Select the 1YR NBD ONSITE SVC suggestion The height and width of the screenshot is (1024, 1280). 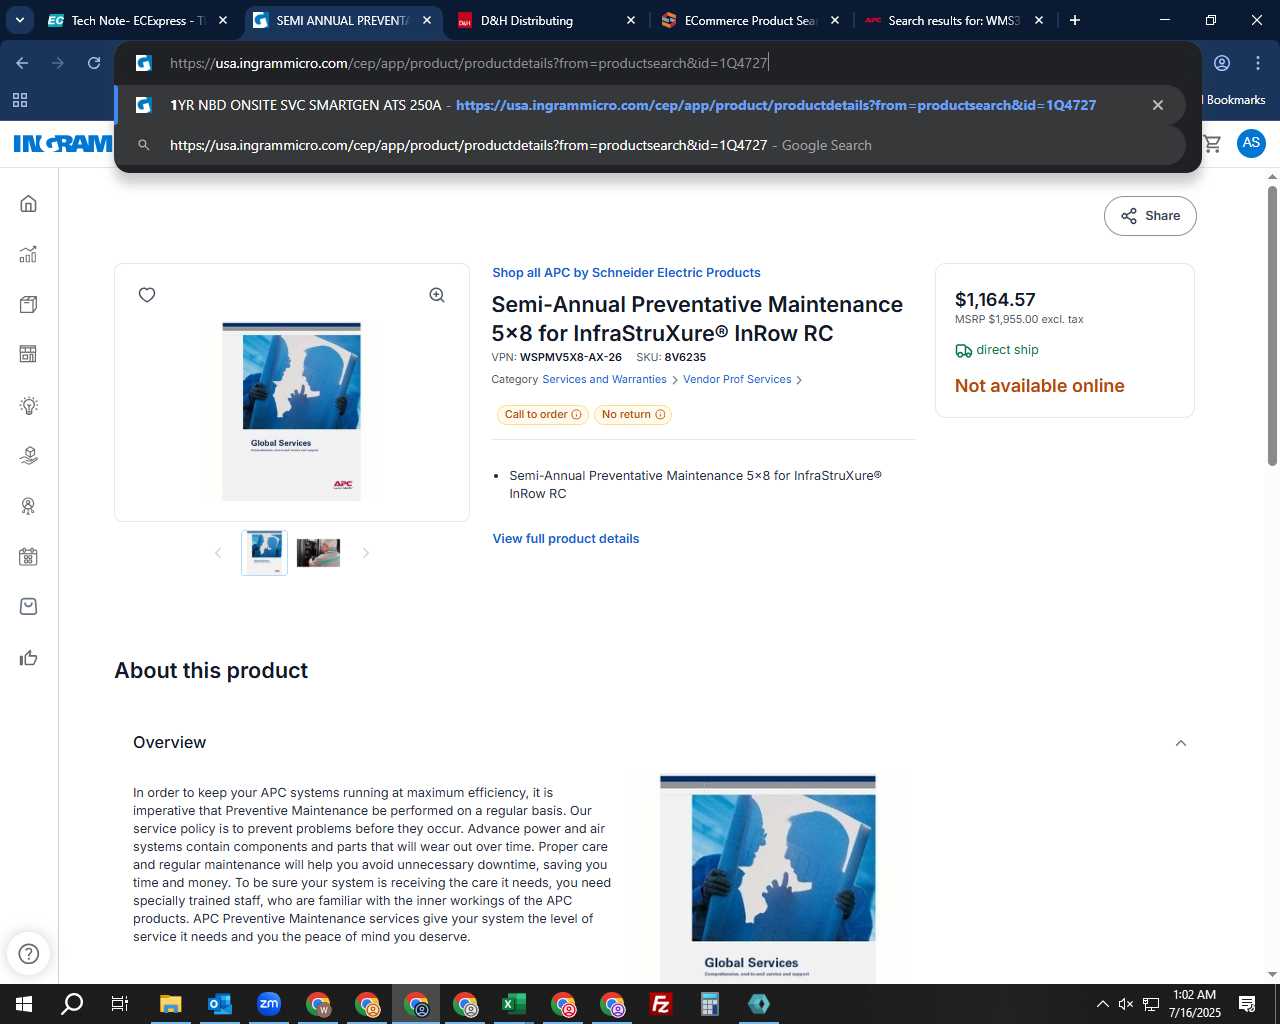[x=650, y=105]
